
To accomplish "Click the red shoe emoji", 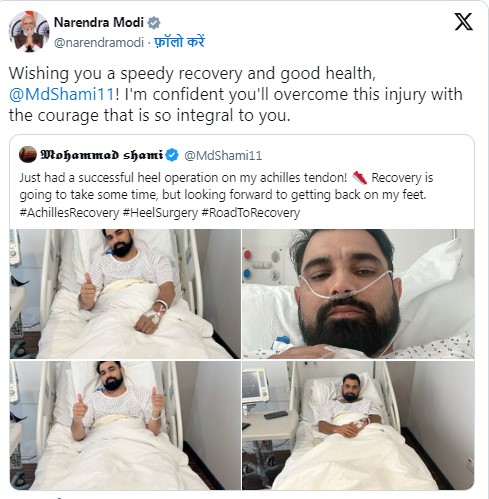I will pos(360,178).
